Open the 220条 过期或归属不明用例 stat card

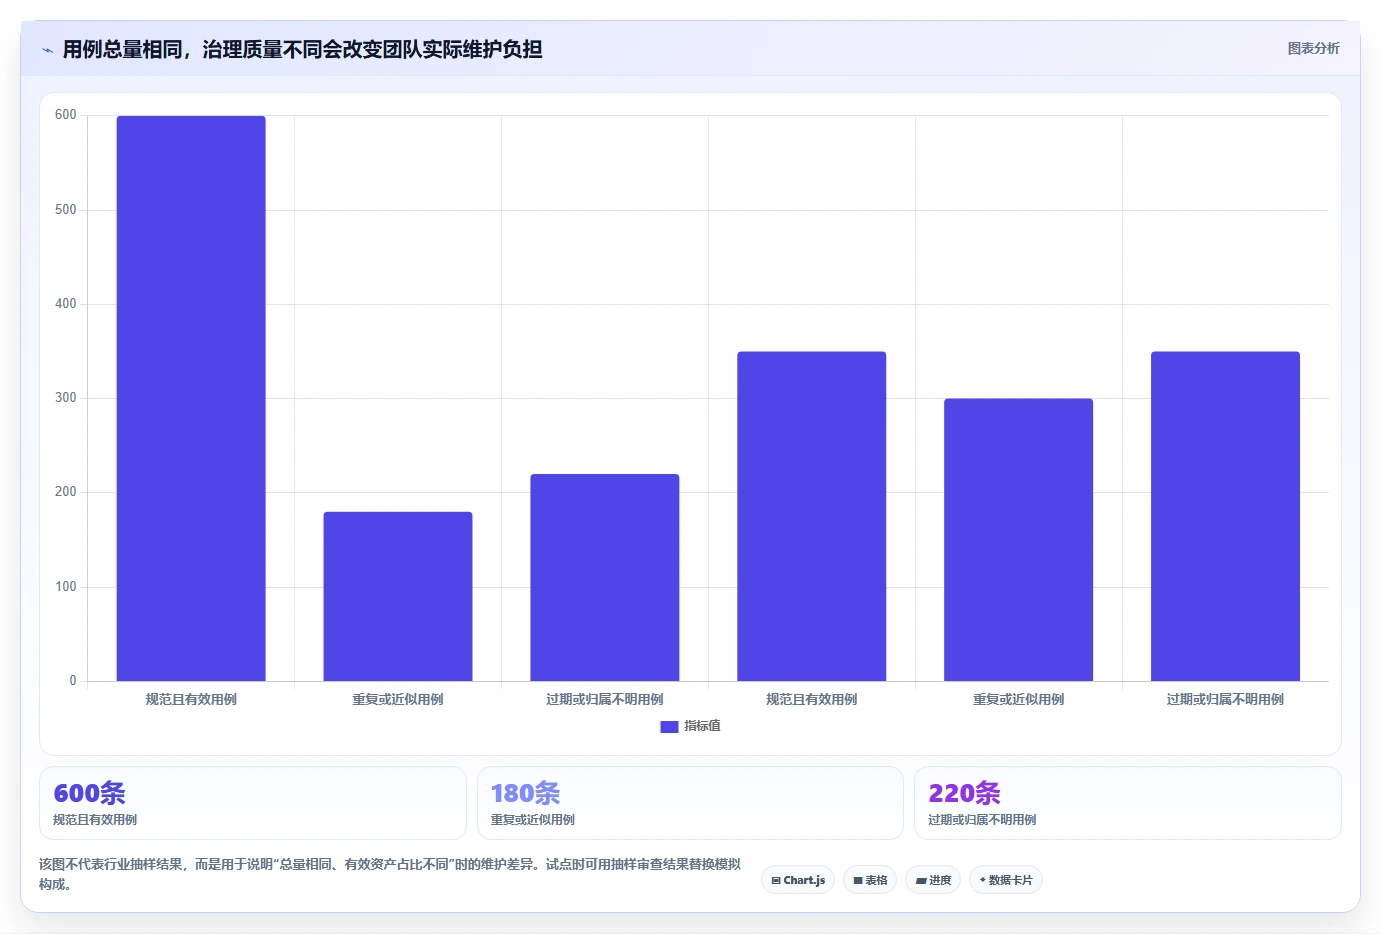click(1128, 803)
